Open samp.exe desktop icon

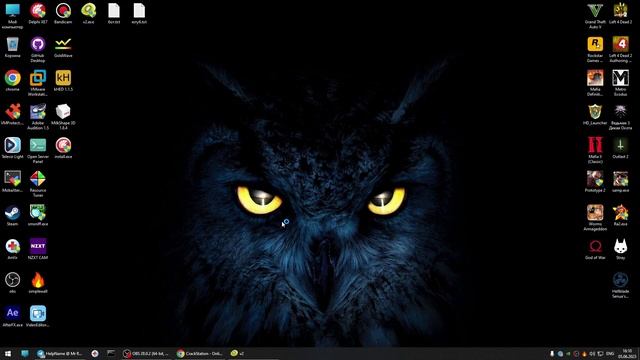(620, 182)
